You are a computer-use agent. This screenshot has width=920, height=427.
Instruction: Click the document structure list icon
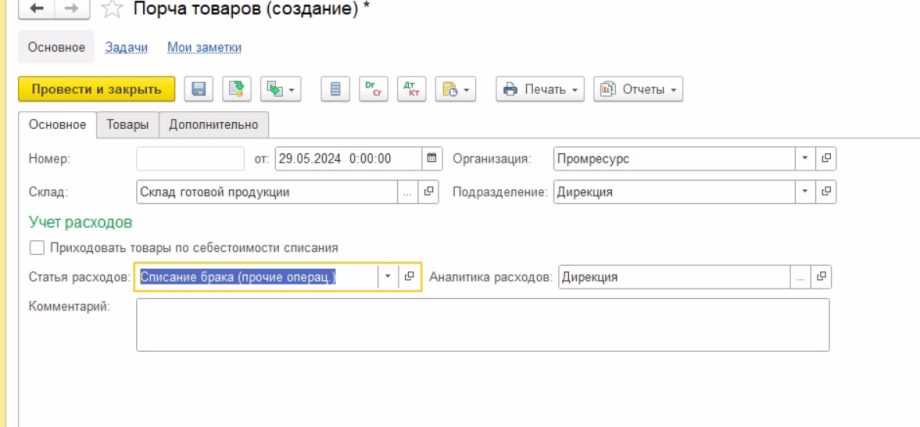click(336, 89)
